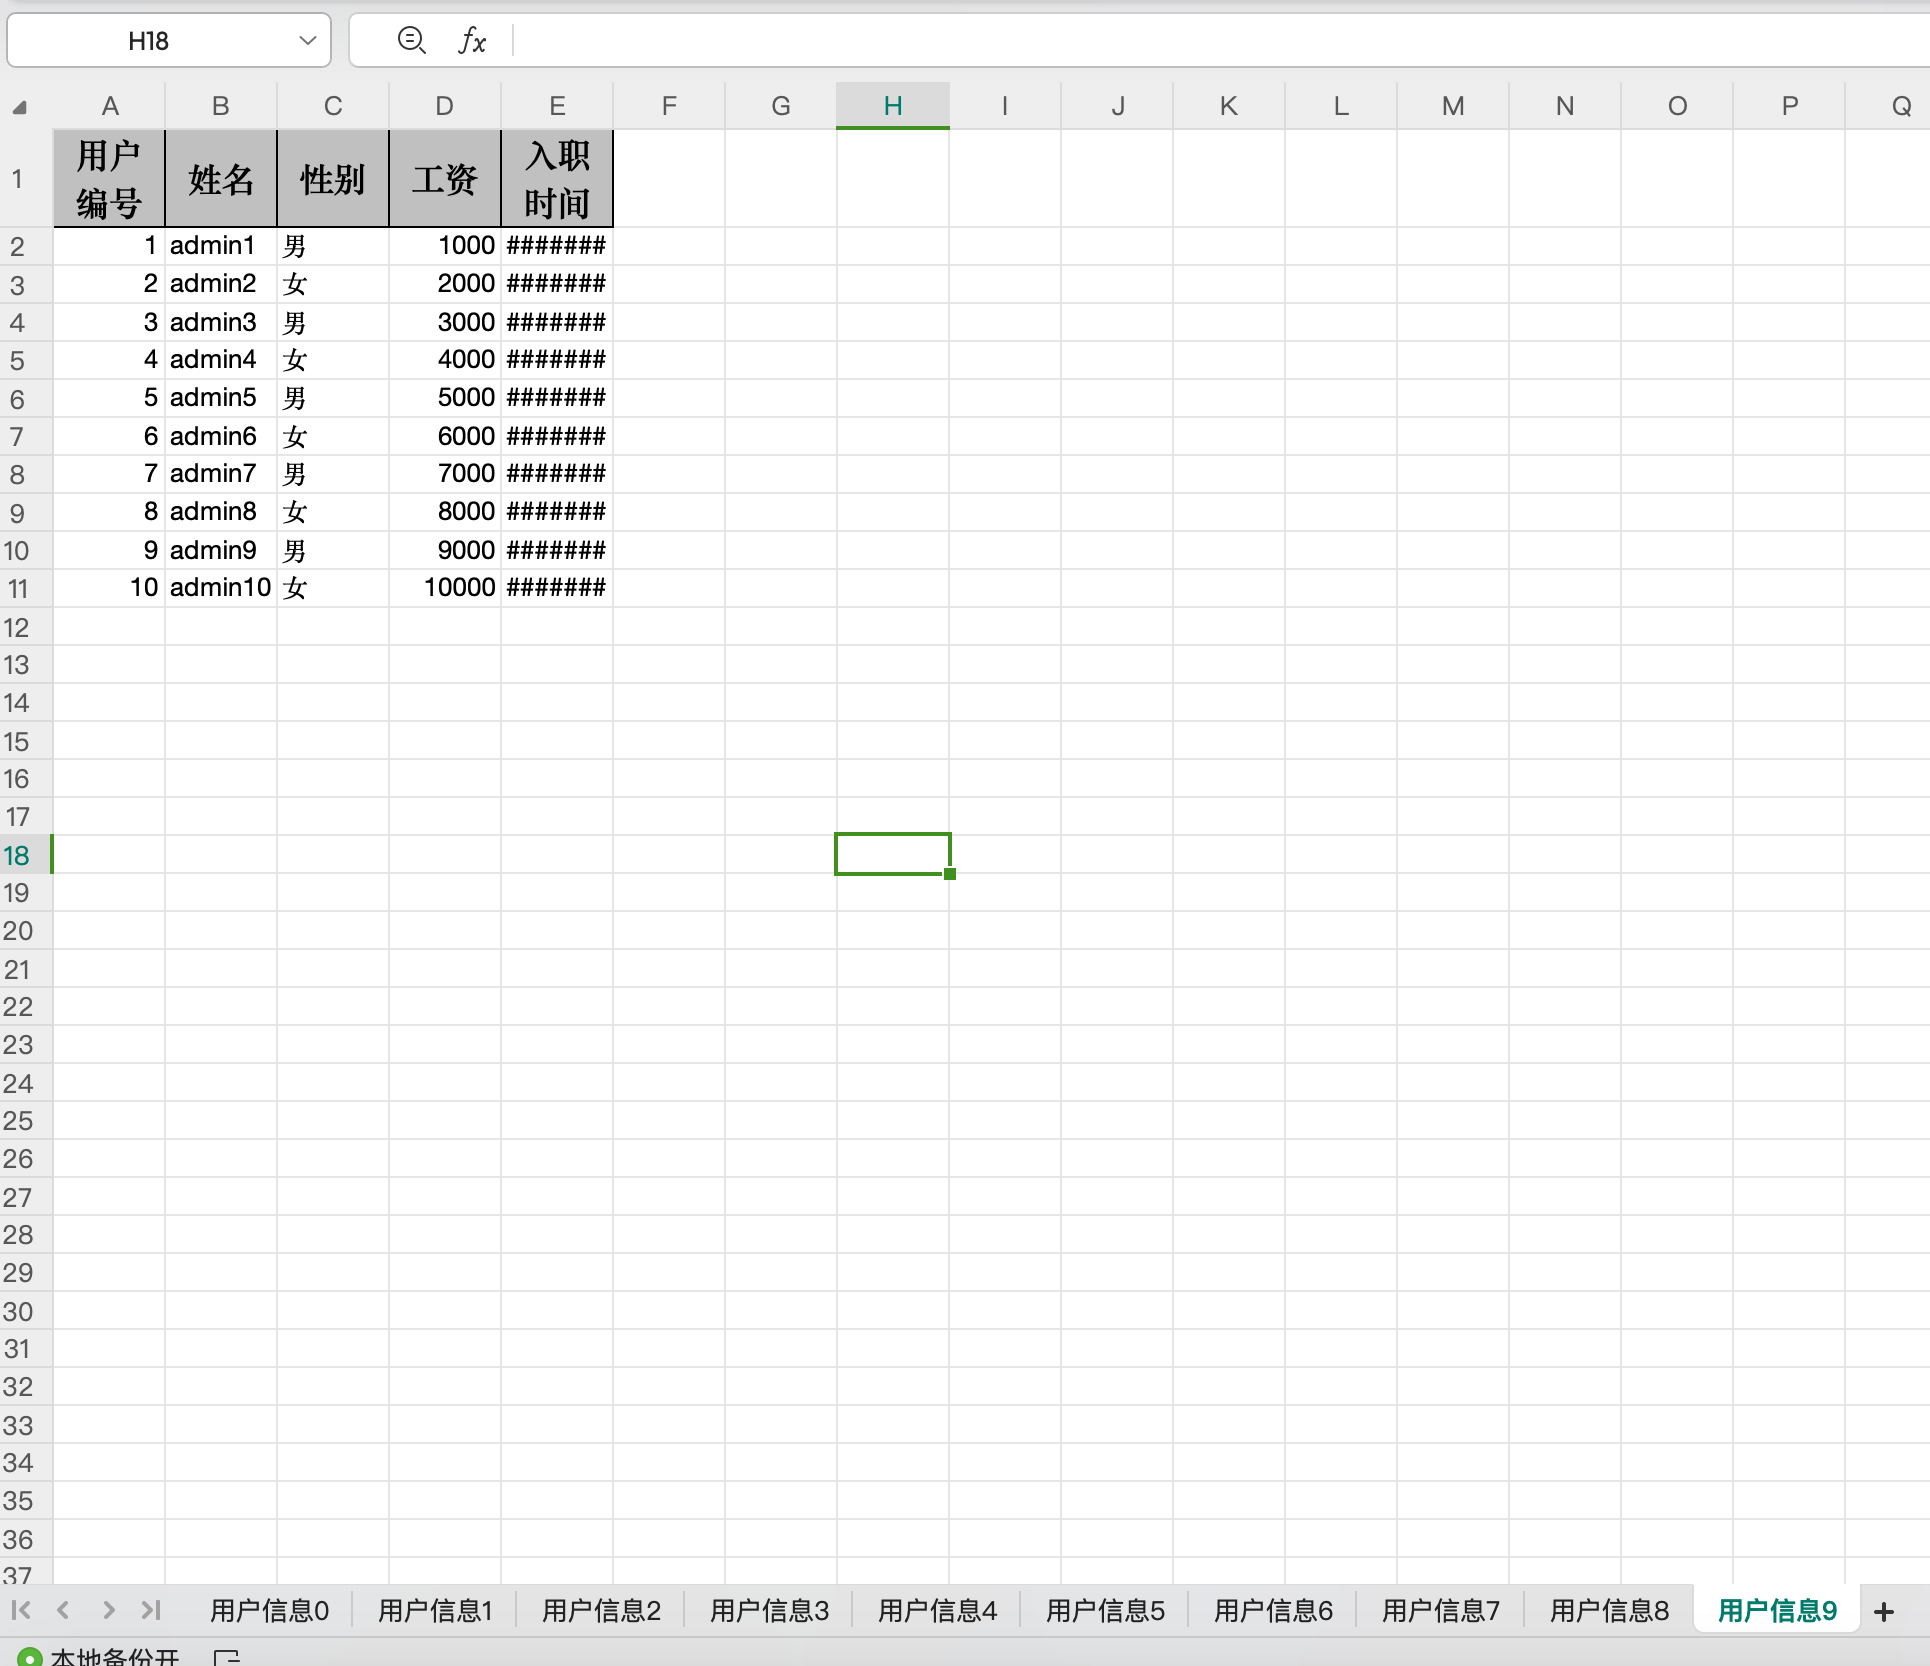Viewport: 1930px width, 1666px height.
Task: Click cell containing admin5
Action: pyautogui.click(x=221, y=398)
